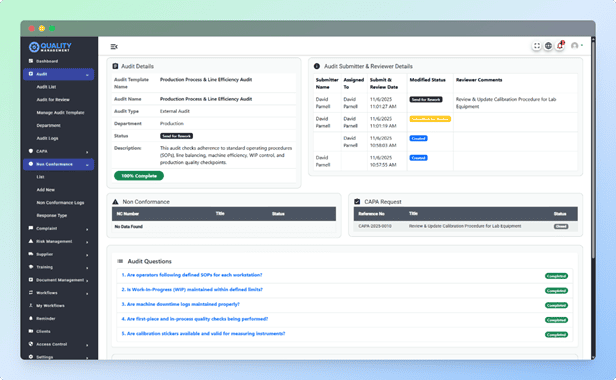Viewport: 616px width, 380px height.
Task: Click the Workflows icon in the sidebar
Action: pyautogui.click(x=31, y=292)
